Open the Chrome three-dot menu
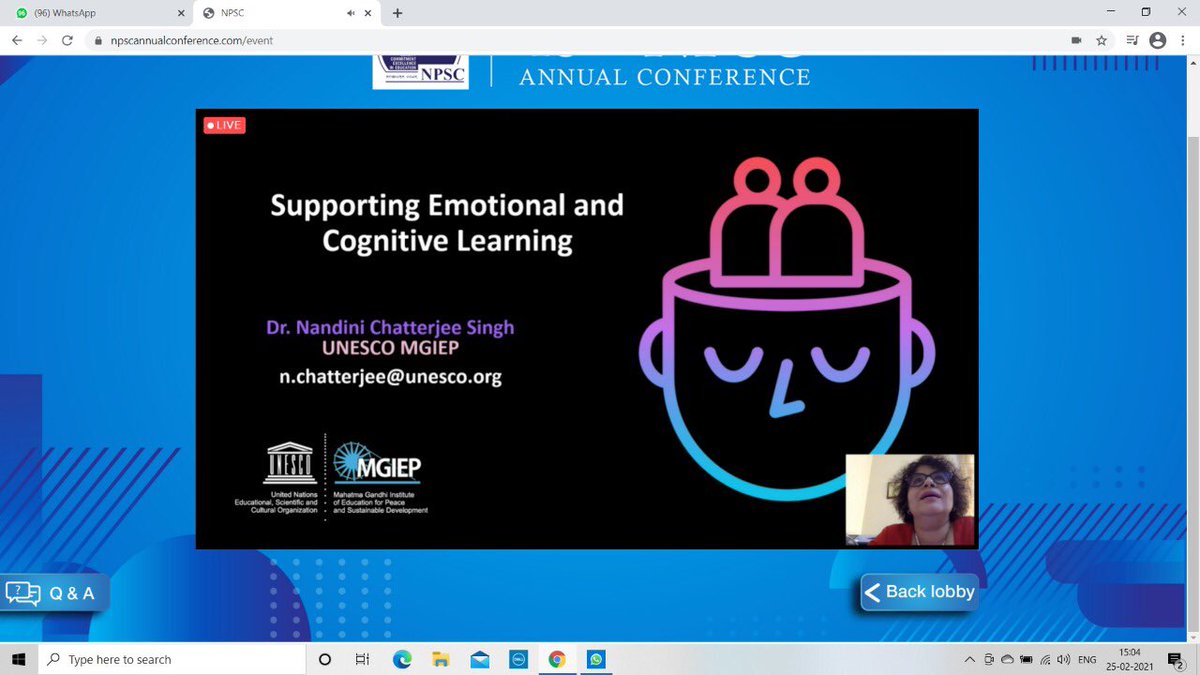 pyautogui.click(x=1182, y=41)
